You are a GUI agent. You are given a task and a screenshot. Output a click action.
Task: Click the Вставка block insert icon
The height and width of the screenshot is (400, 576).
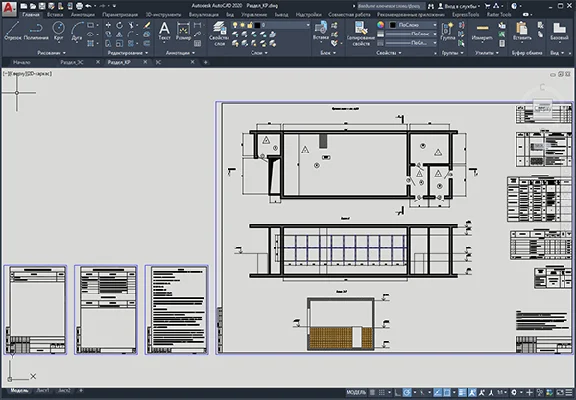pyautogui.click(x=320, y=31)
